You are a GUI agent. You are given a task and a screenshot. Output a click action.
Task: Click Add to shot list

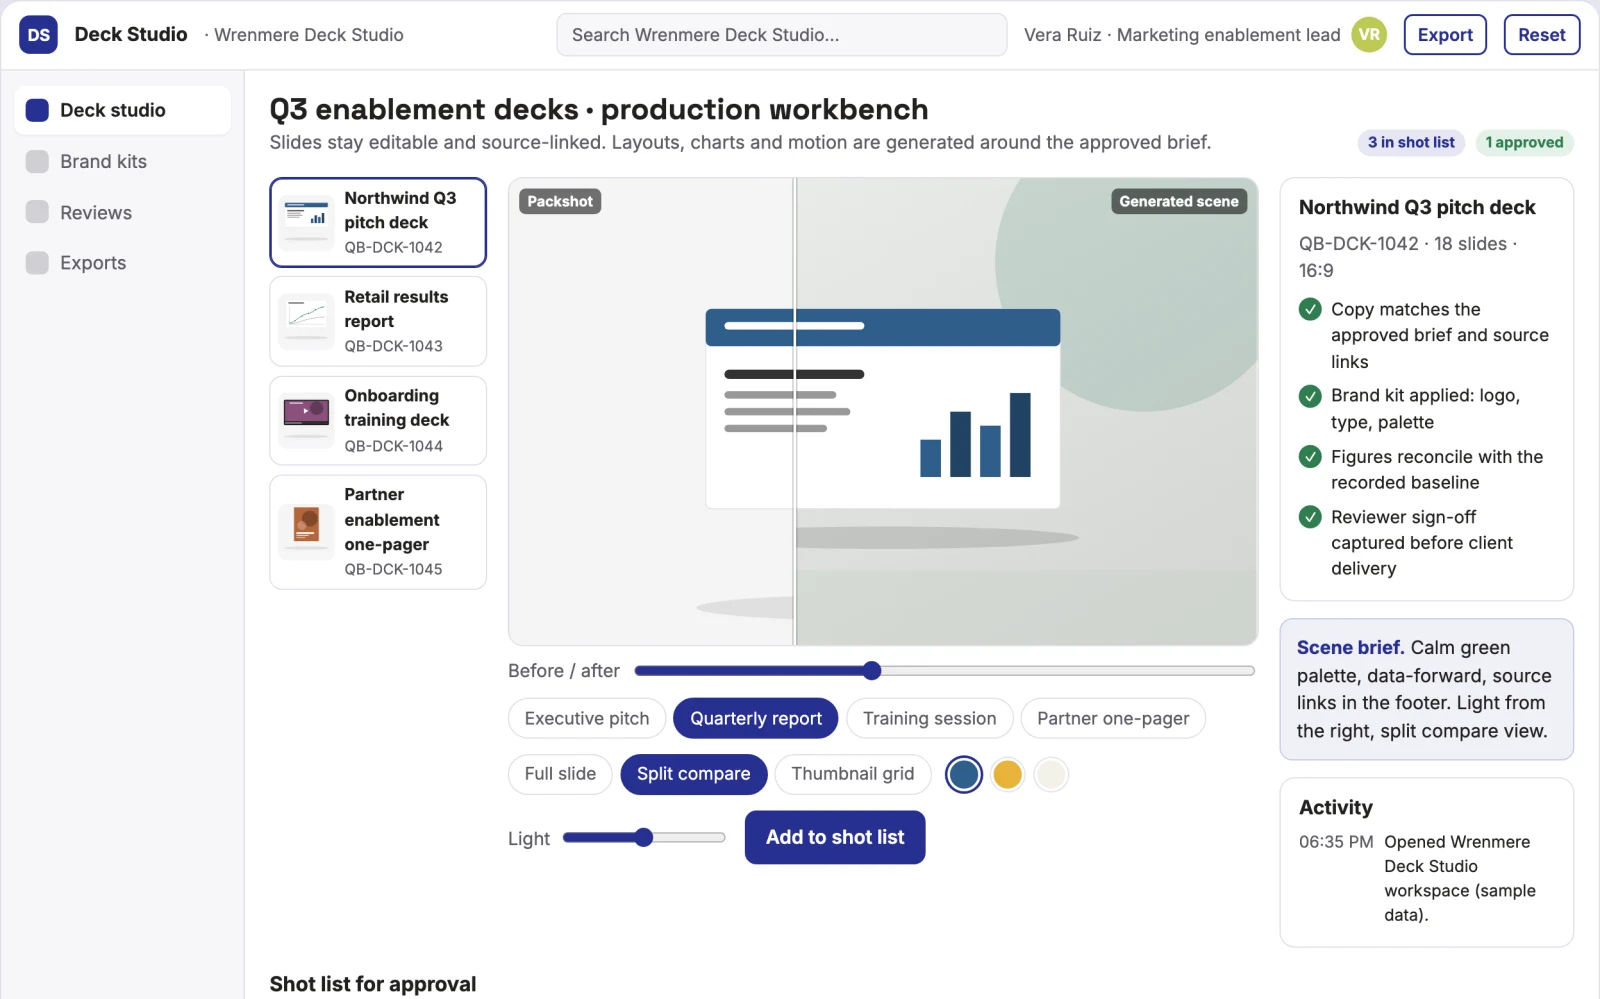(835, 837)
